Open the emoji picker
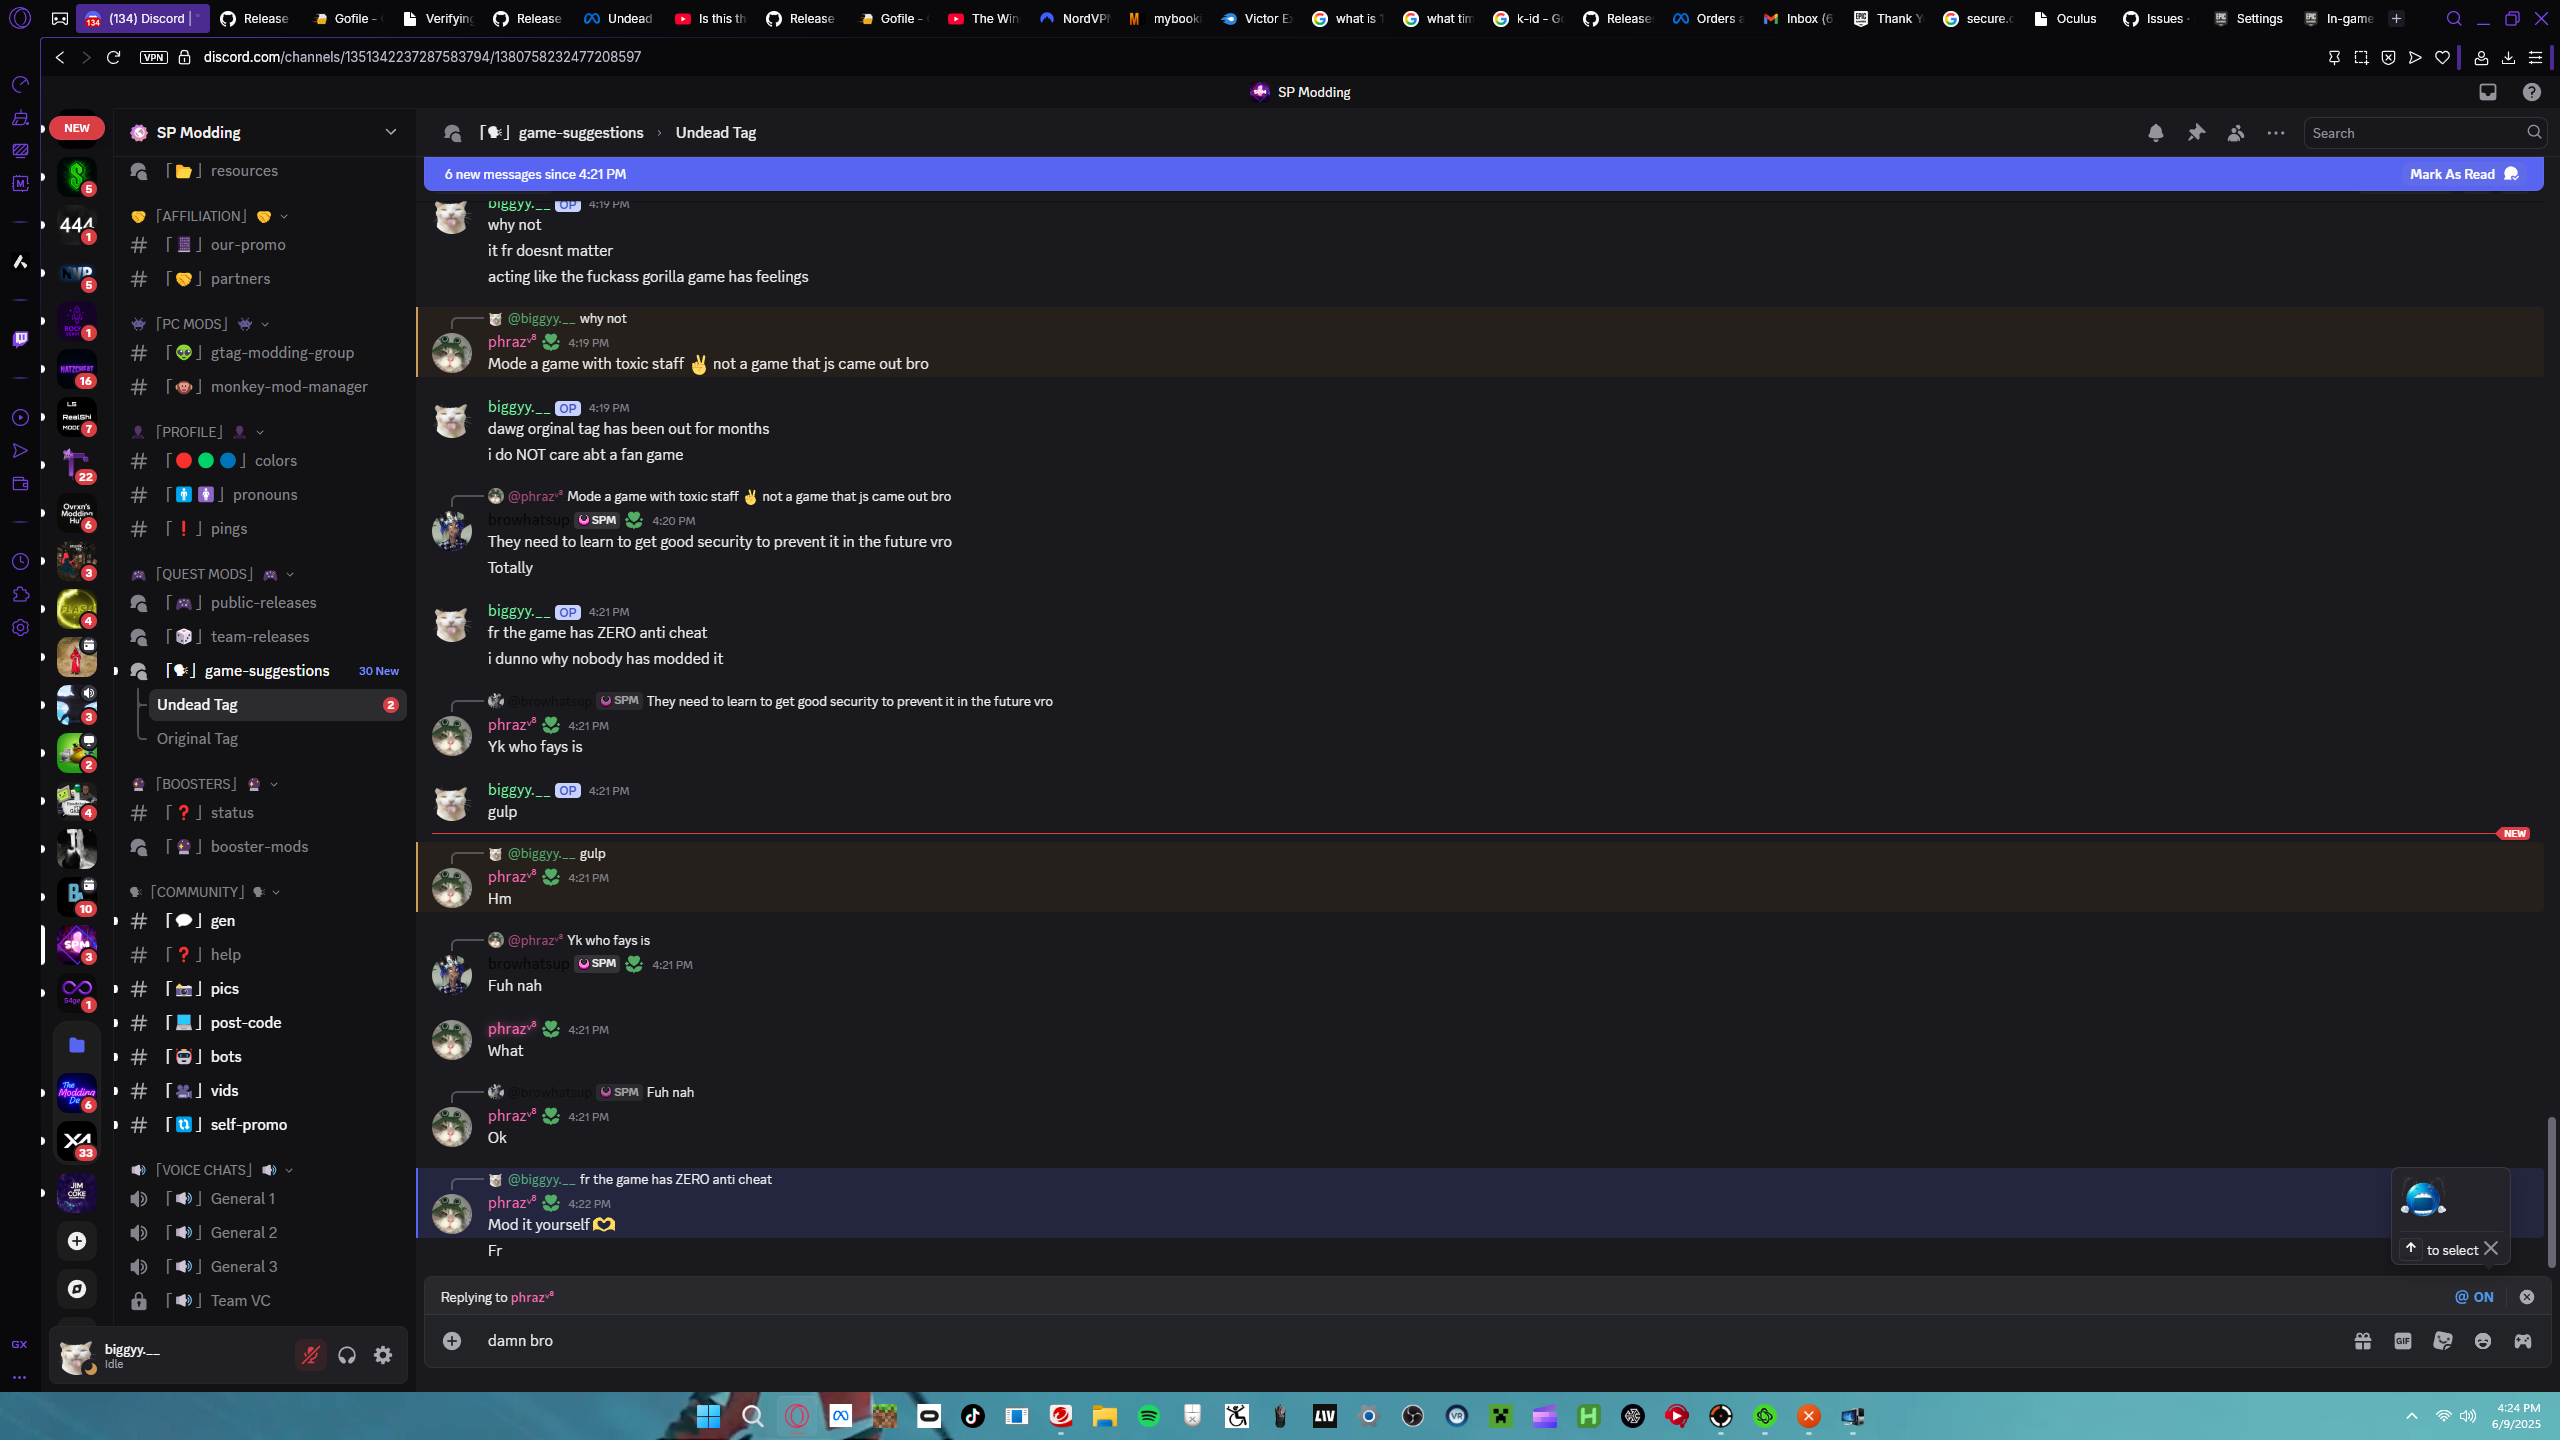The image size is (2560, 1440). tap(2483, 1341)
